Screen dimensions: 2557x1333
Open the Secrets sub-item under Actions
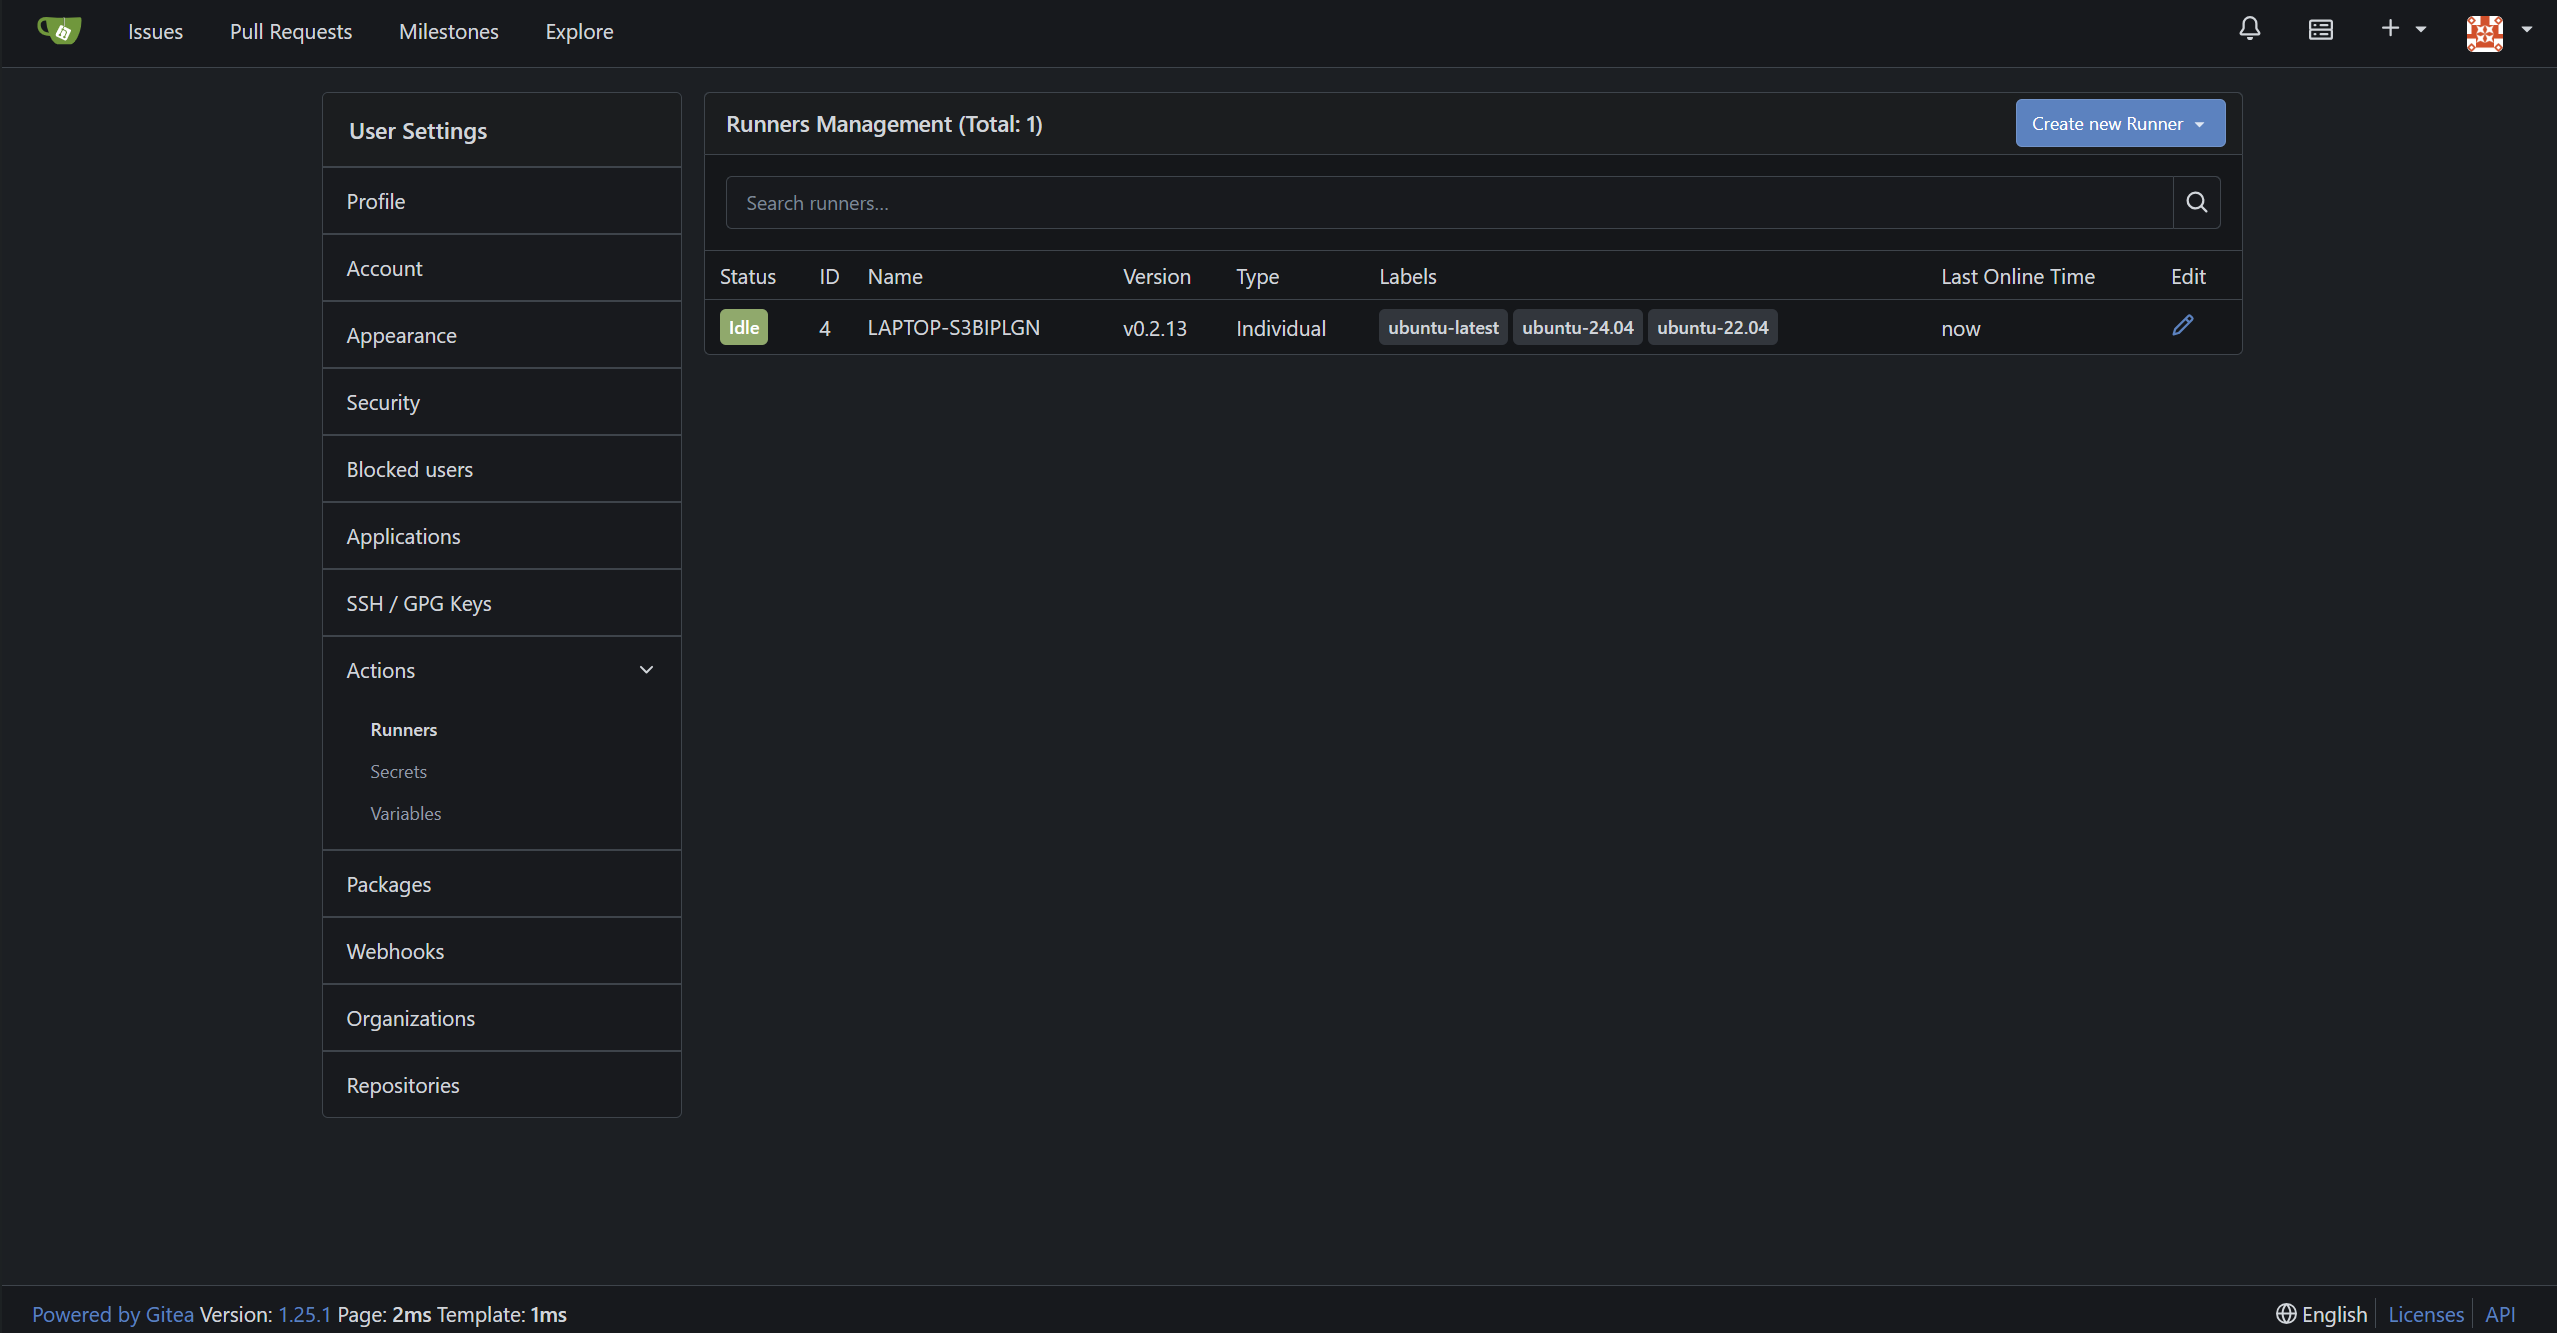point(398,772)
